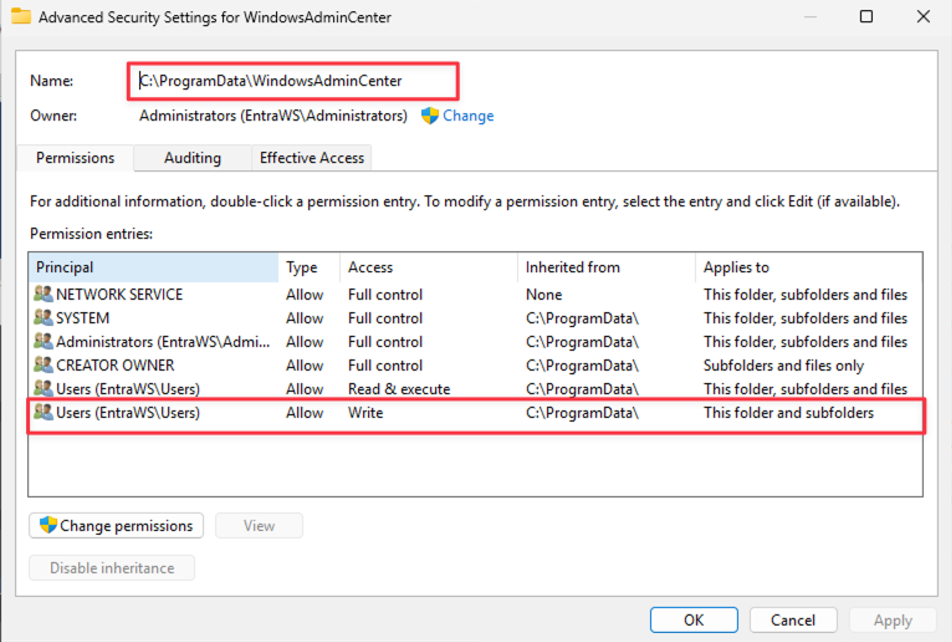
Task: Select the Permissions tab
Action: tap(75, 158)
